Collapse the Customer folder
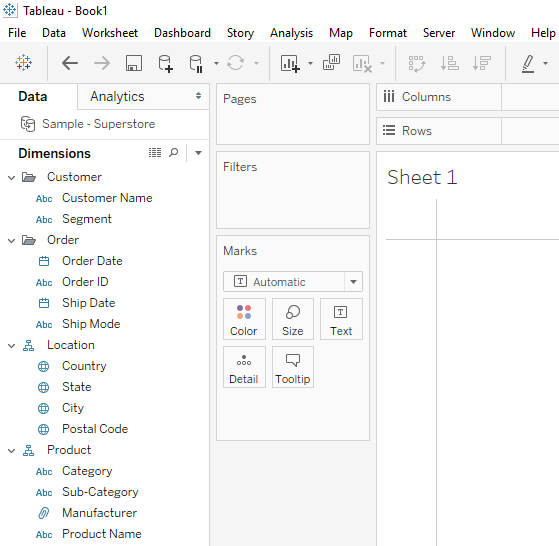Image resolution: width=559 pixels, height=546 pixels. [x=11, y=177]
